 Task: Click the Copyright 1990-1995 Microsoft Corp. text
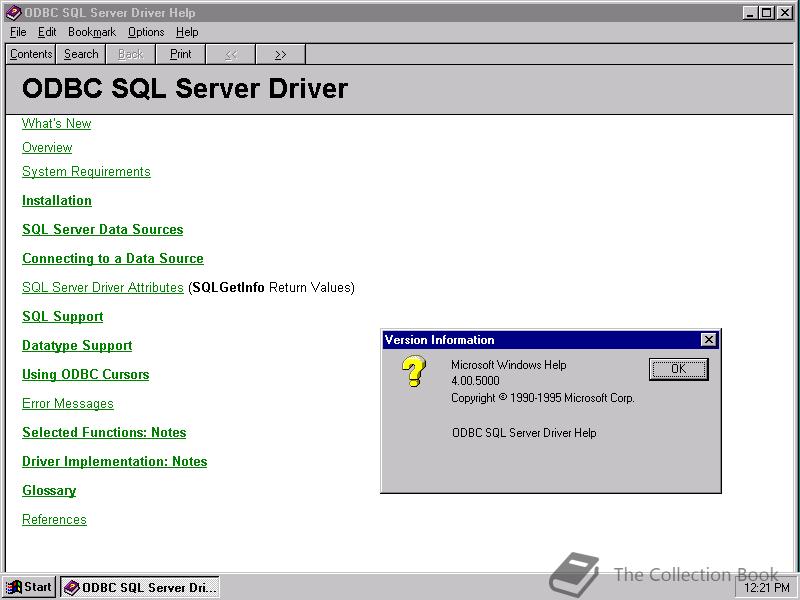[x=543, y=398]
